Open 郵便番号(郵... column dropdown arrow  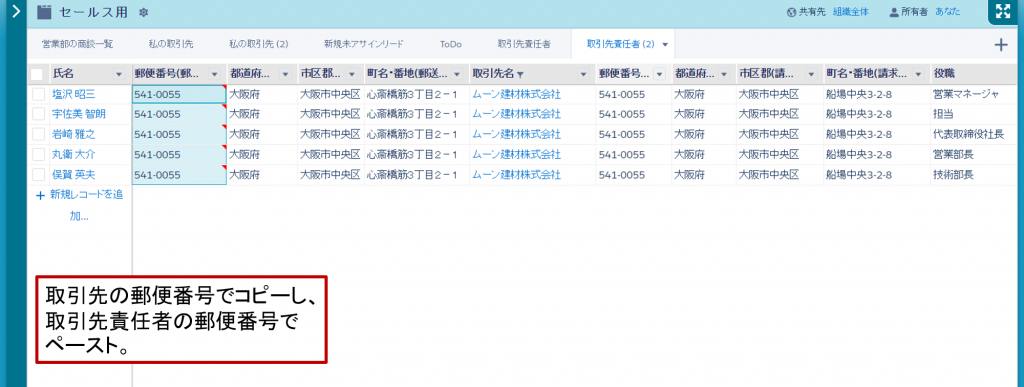(214, 74)
